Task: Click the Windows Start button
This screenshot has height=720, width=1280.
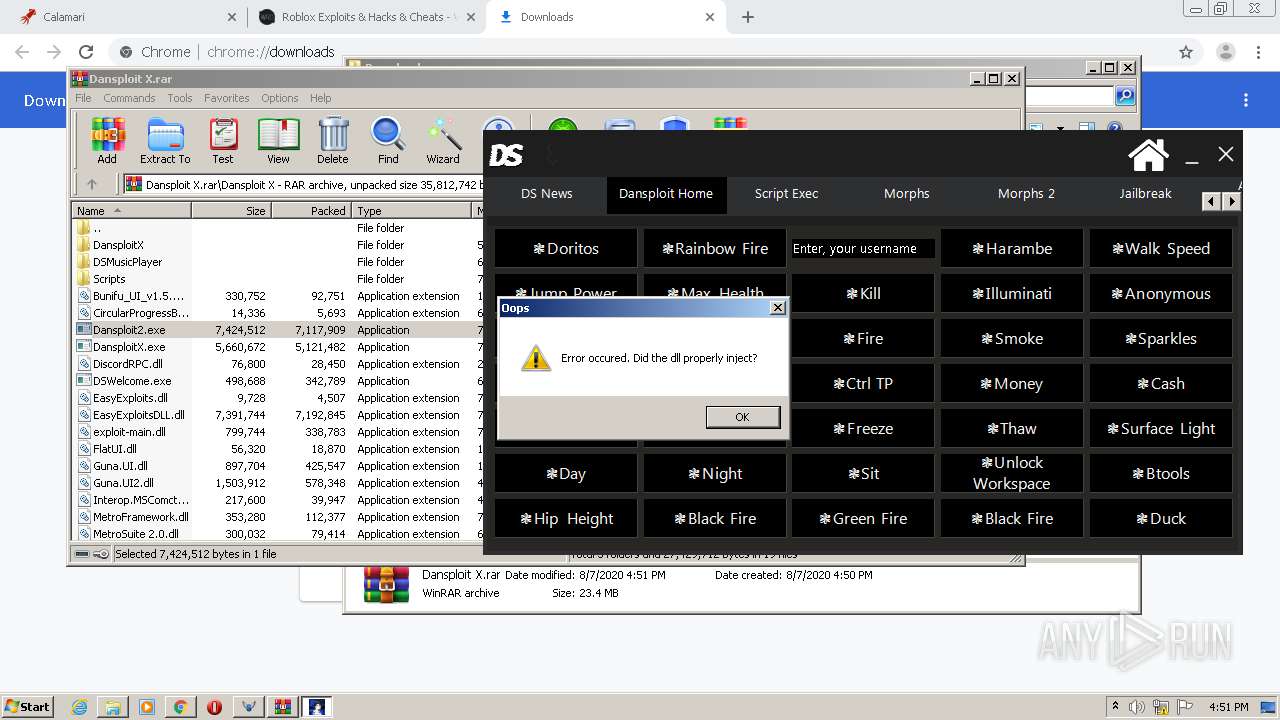Action: 28,707
